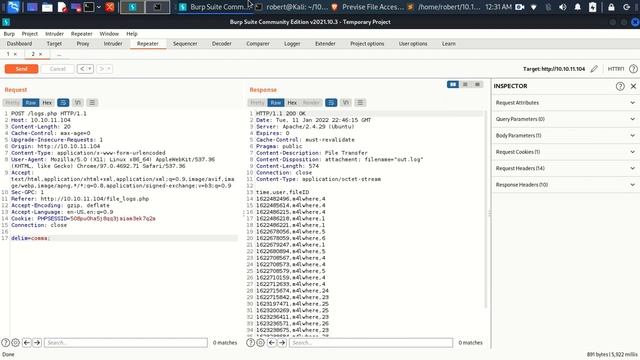Open the Help menu
The width and height of the screenshot is (640, 360).
(131, 34)
